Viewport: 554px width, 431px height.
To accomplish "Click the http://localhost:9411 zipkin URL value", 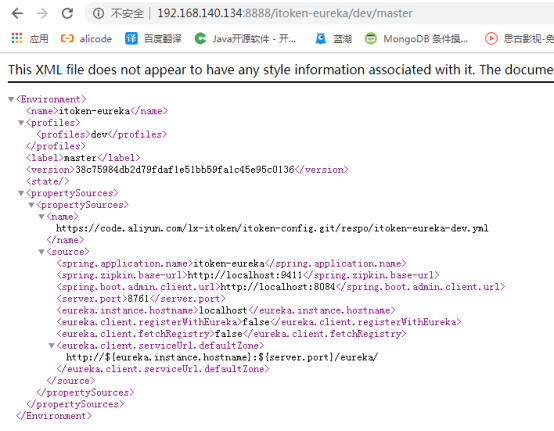I will pyautogui.click(x=245, y=275).
